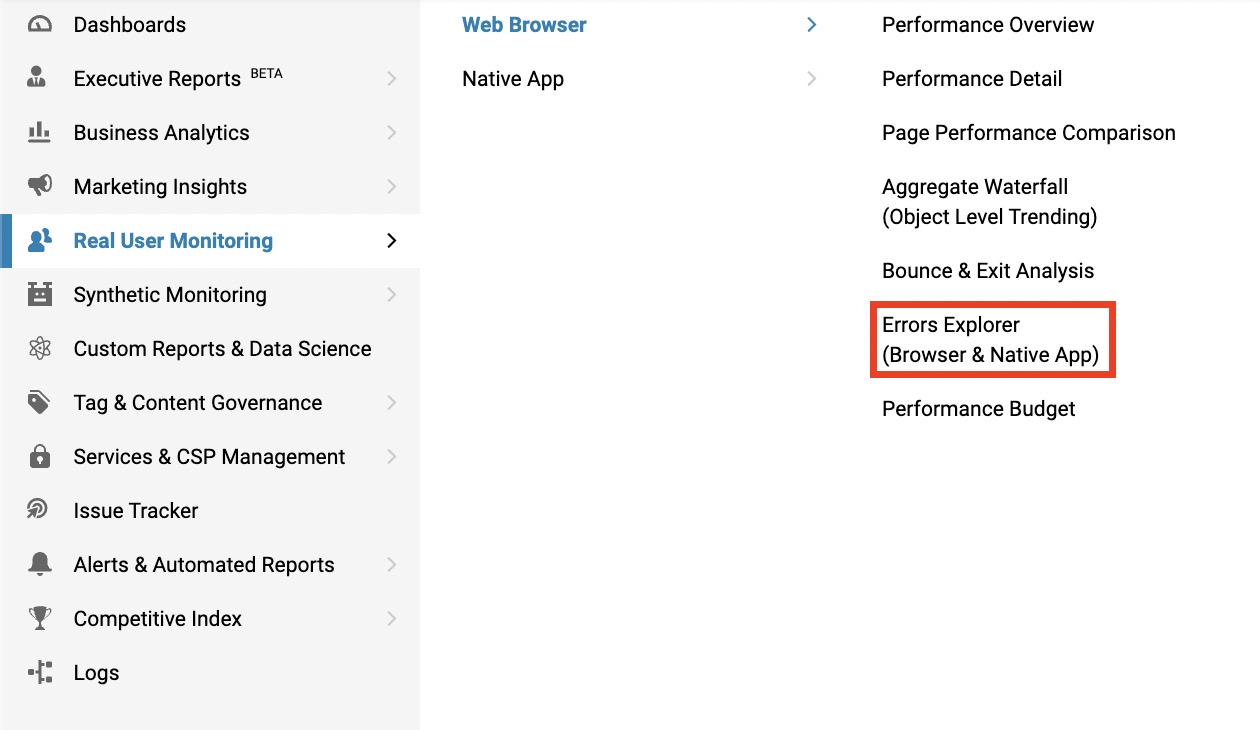Expand the Marketing Insights submenu arrow
The height and width of the screenshot is (730, 1260).
tap(392, 187)
